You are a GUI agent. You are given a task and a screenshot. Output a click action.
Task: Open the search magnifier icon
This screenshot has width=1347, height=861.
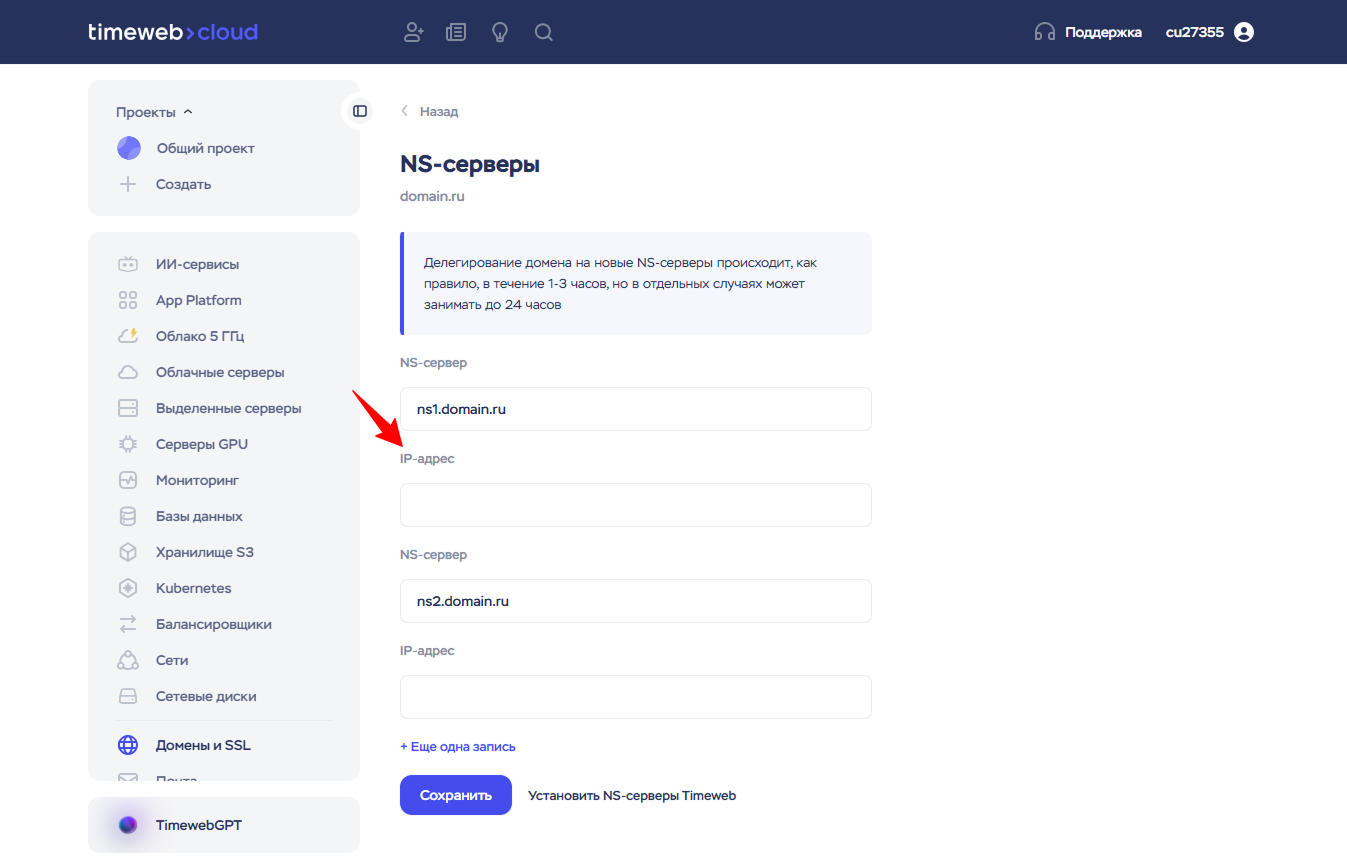click(x=544, y=32)
